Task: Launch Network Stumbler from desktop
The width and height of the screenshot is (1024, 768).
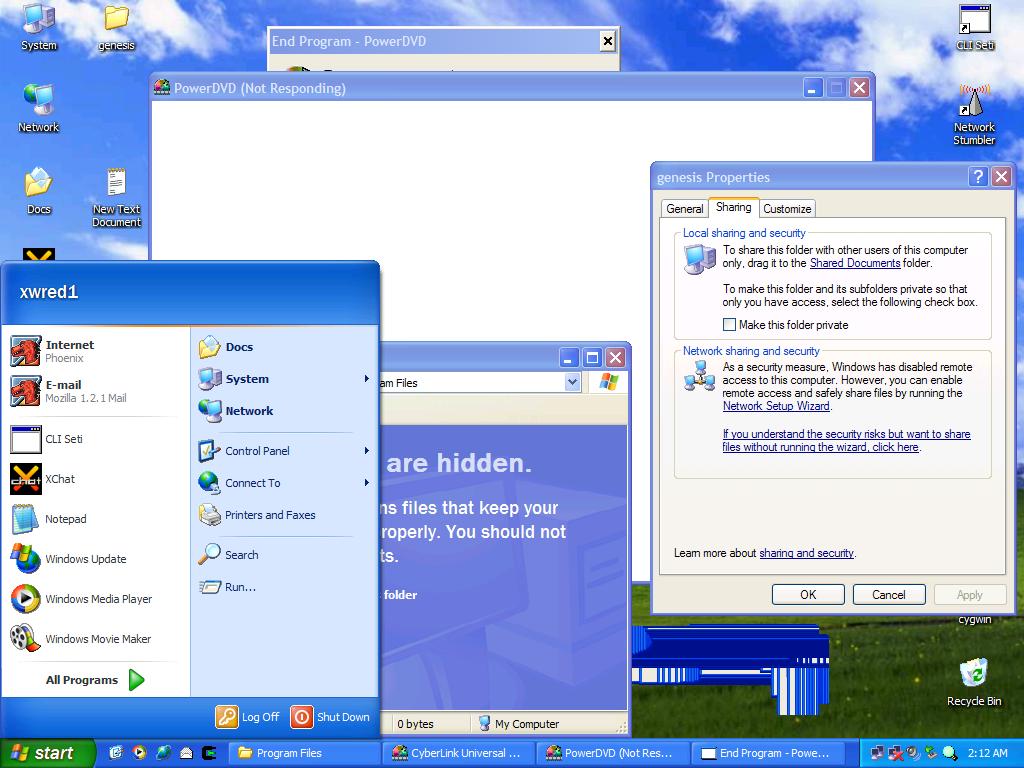Action: coord(974,114)
